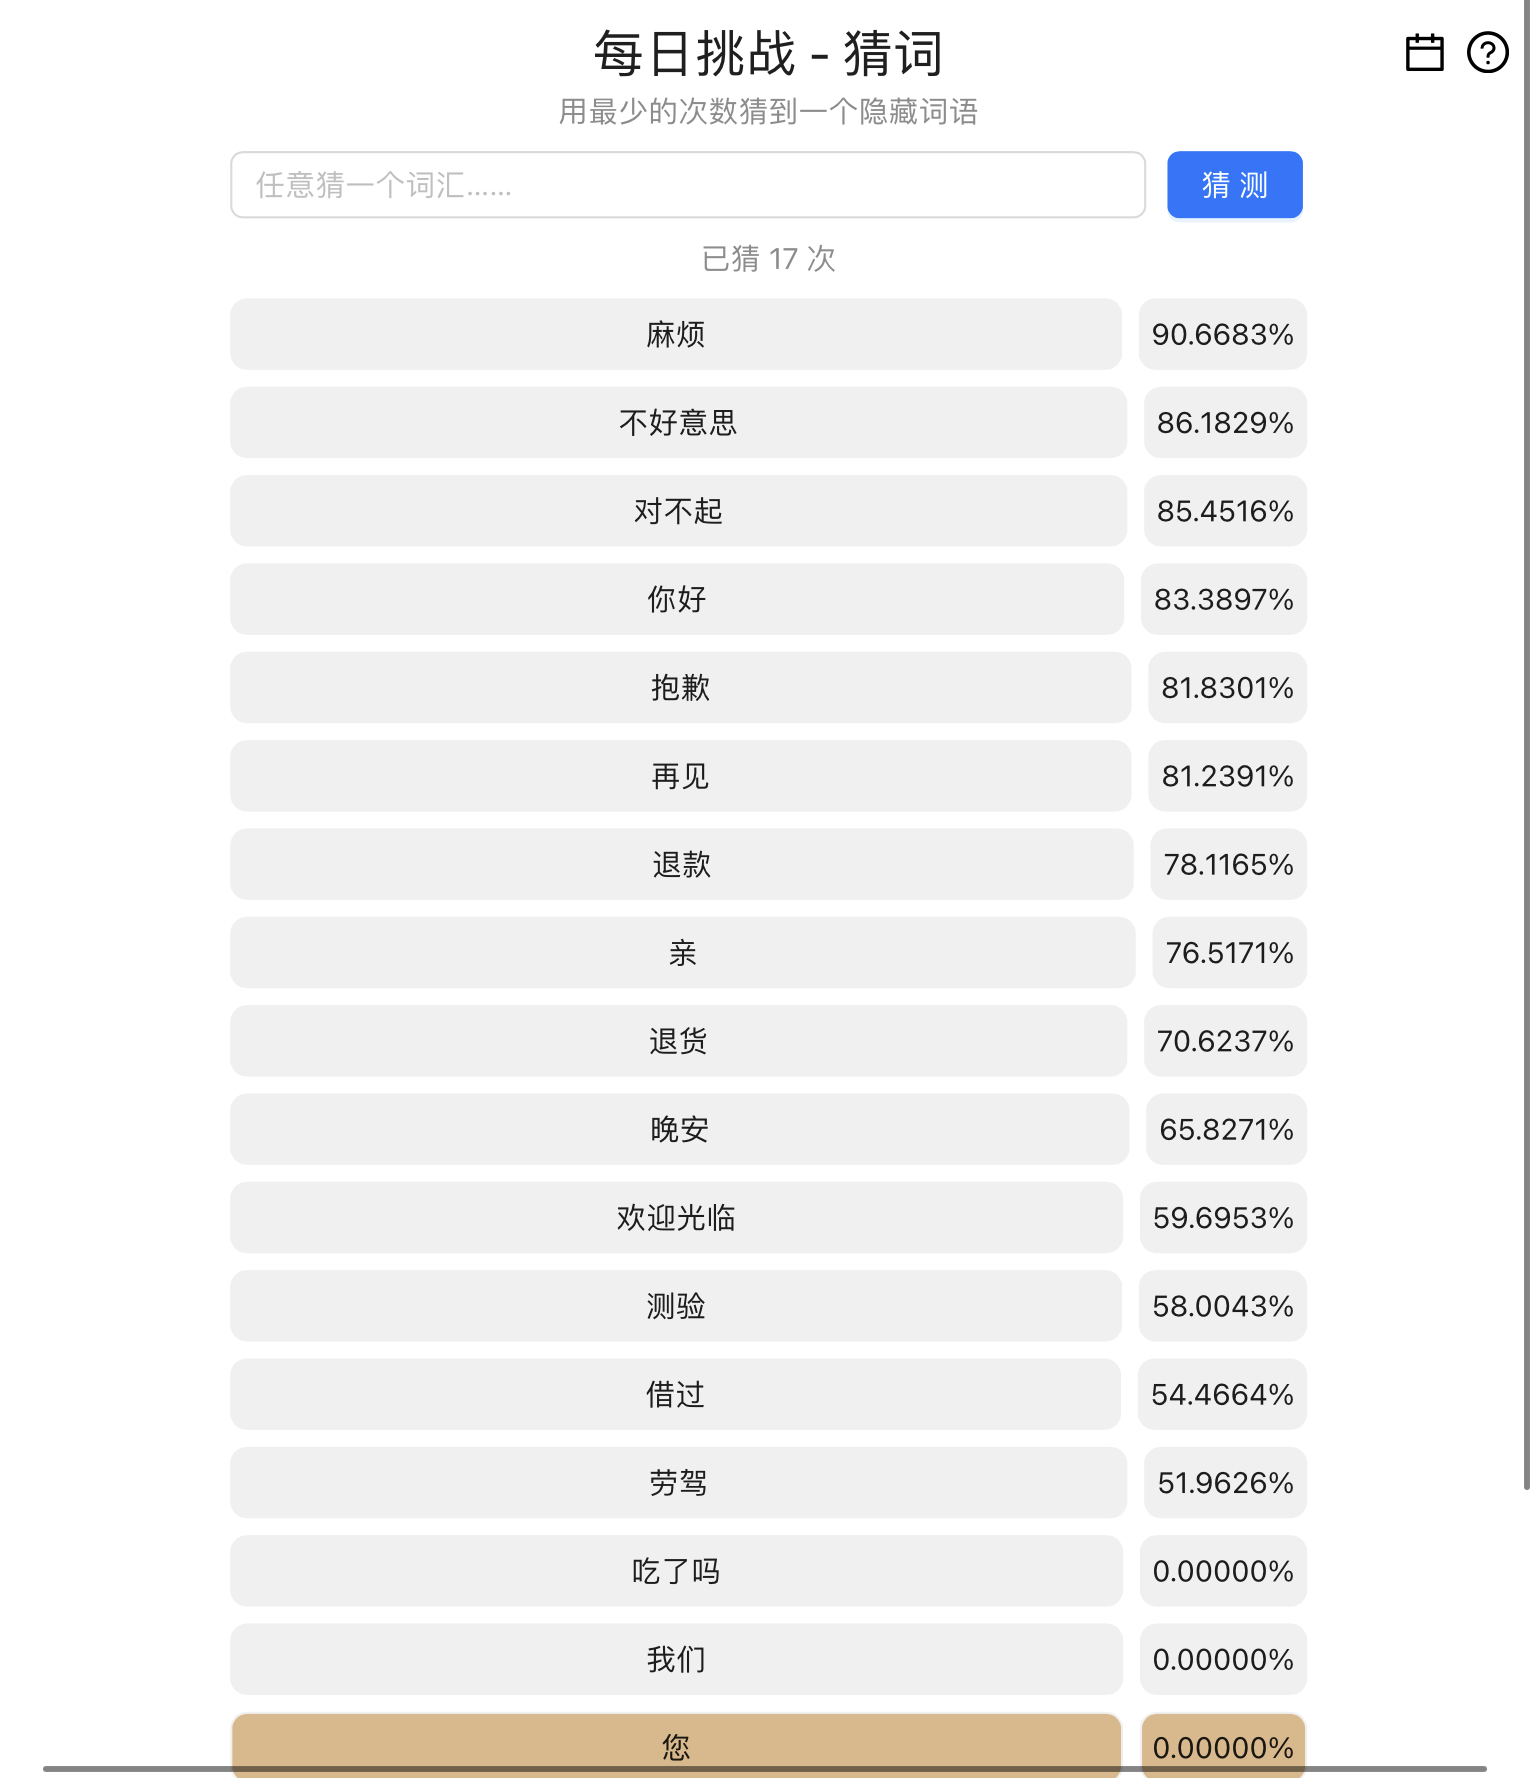The image size is (1536, 1778).
Task: Click the 晚安 guess entry
Action: [x=679, y=1129]
